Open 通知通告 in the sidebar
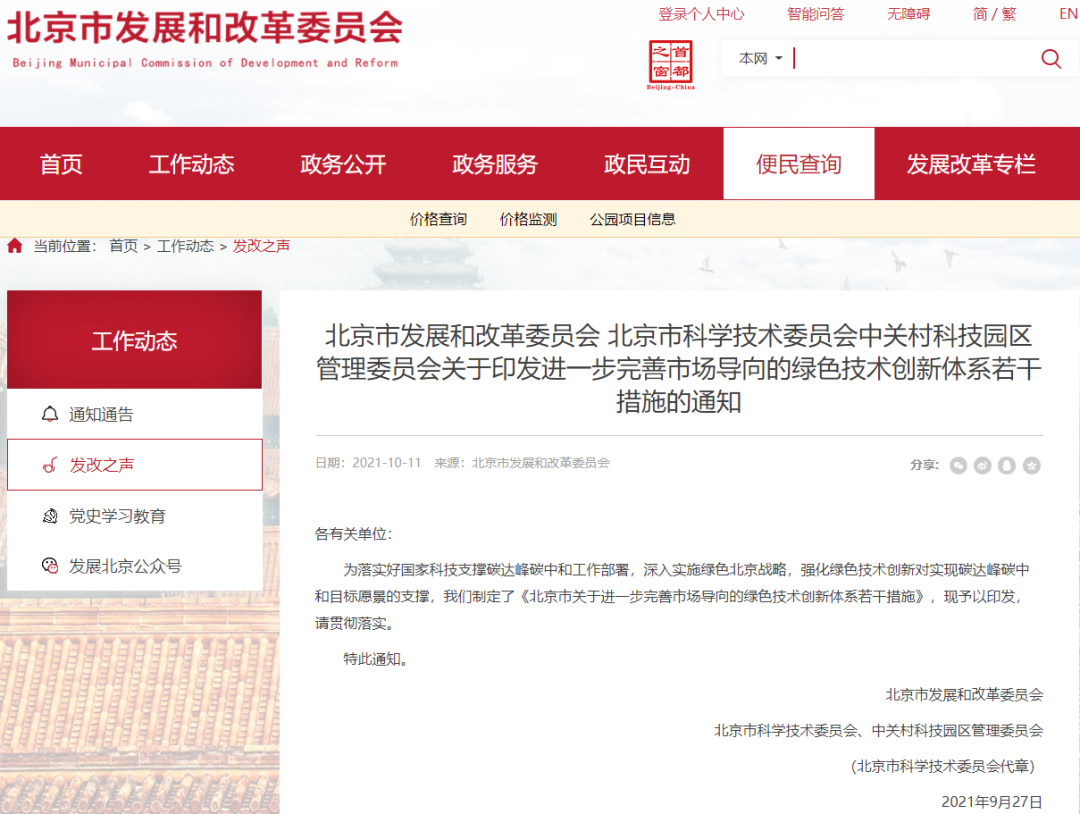Screen dimensions: 1080x814 [101, 414]
